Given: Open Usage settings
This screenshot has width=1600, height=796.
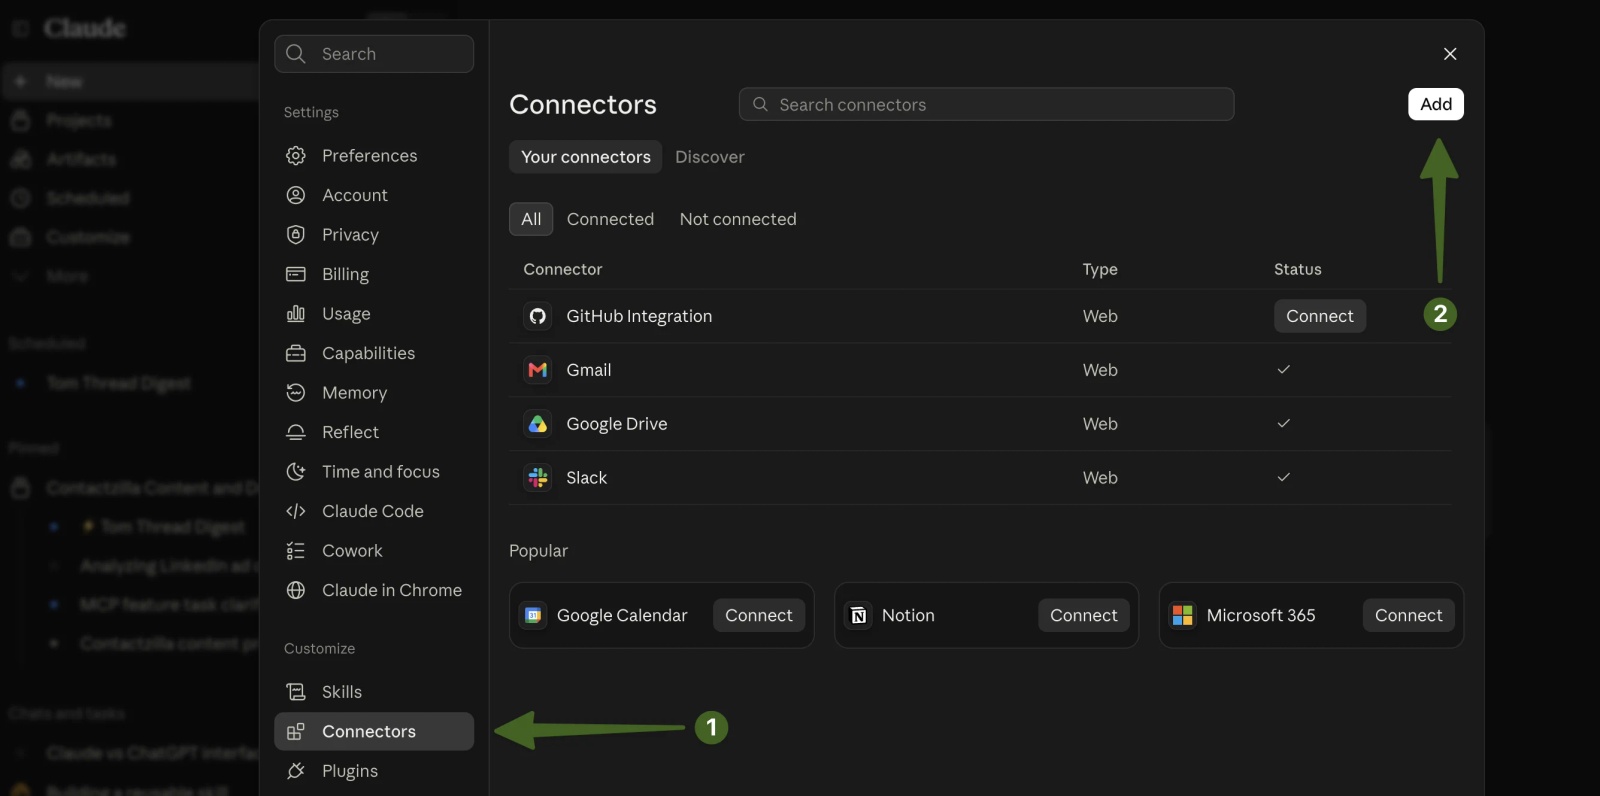Looking at the screenshot, I should point(374,313).
